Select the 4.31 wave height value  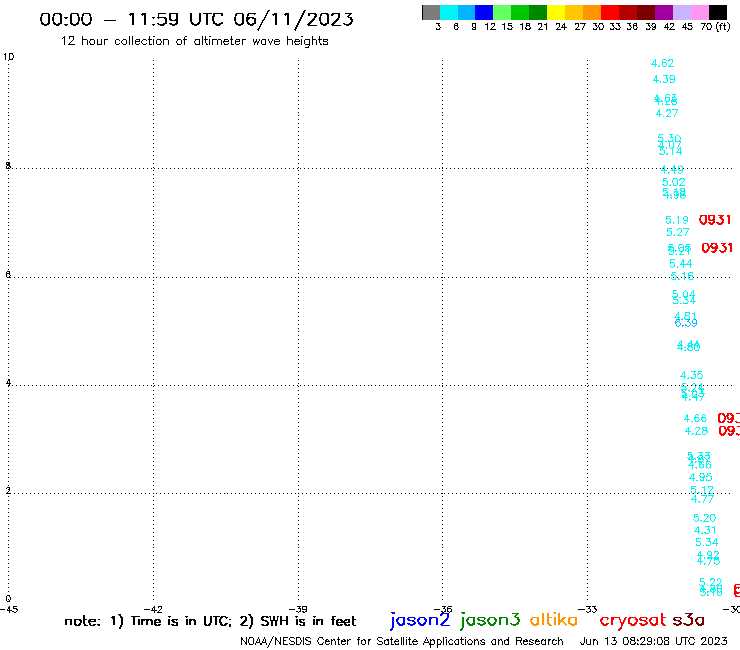coord(705,531)
